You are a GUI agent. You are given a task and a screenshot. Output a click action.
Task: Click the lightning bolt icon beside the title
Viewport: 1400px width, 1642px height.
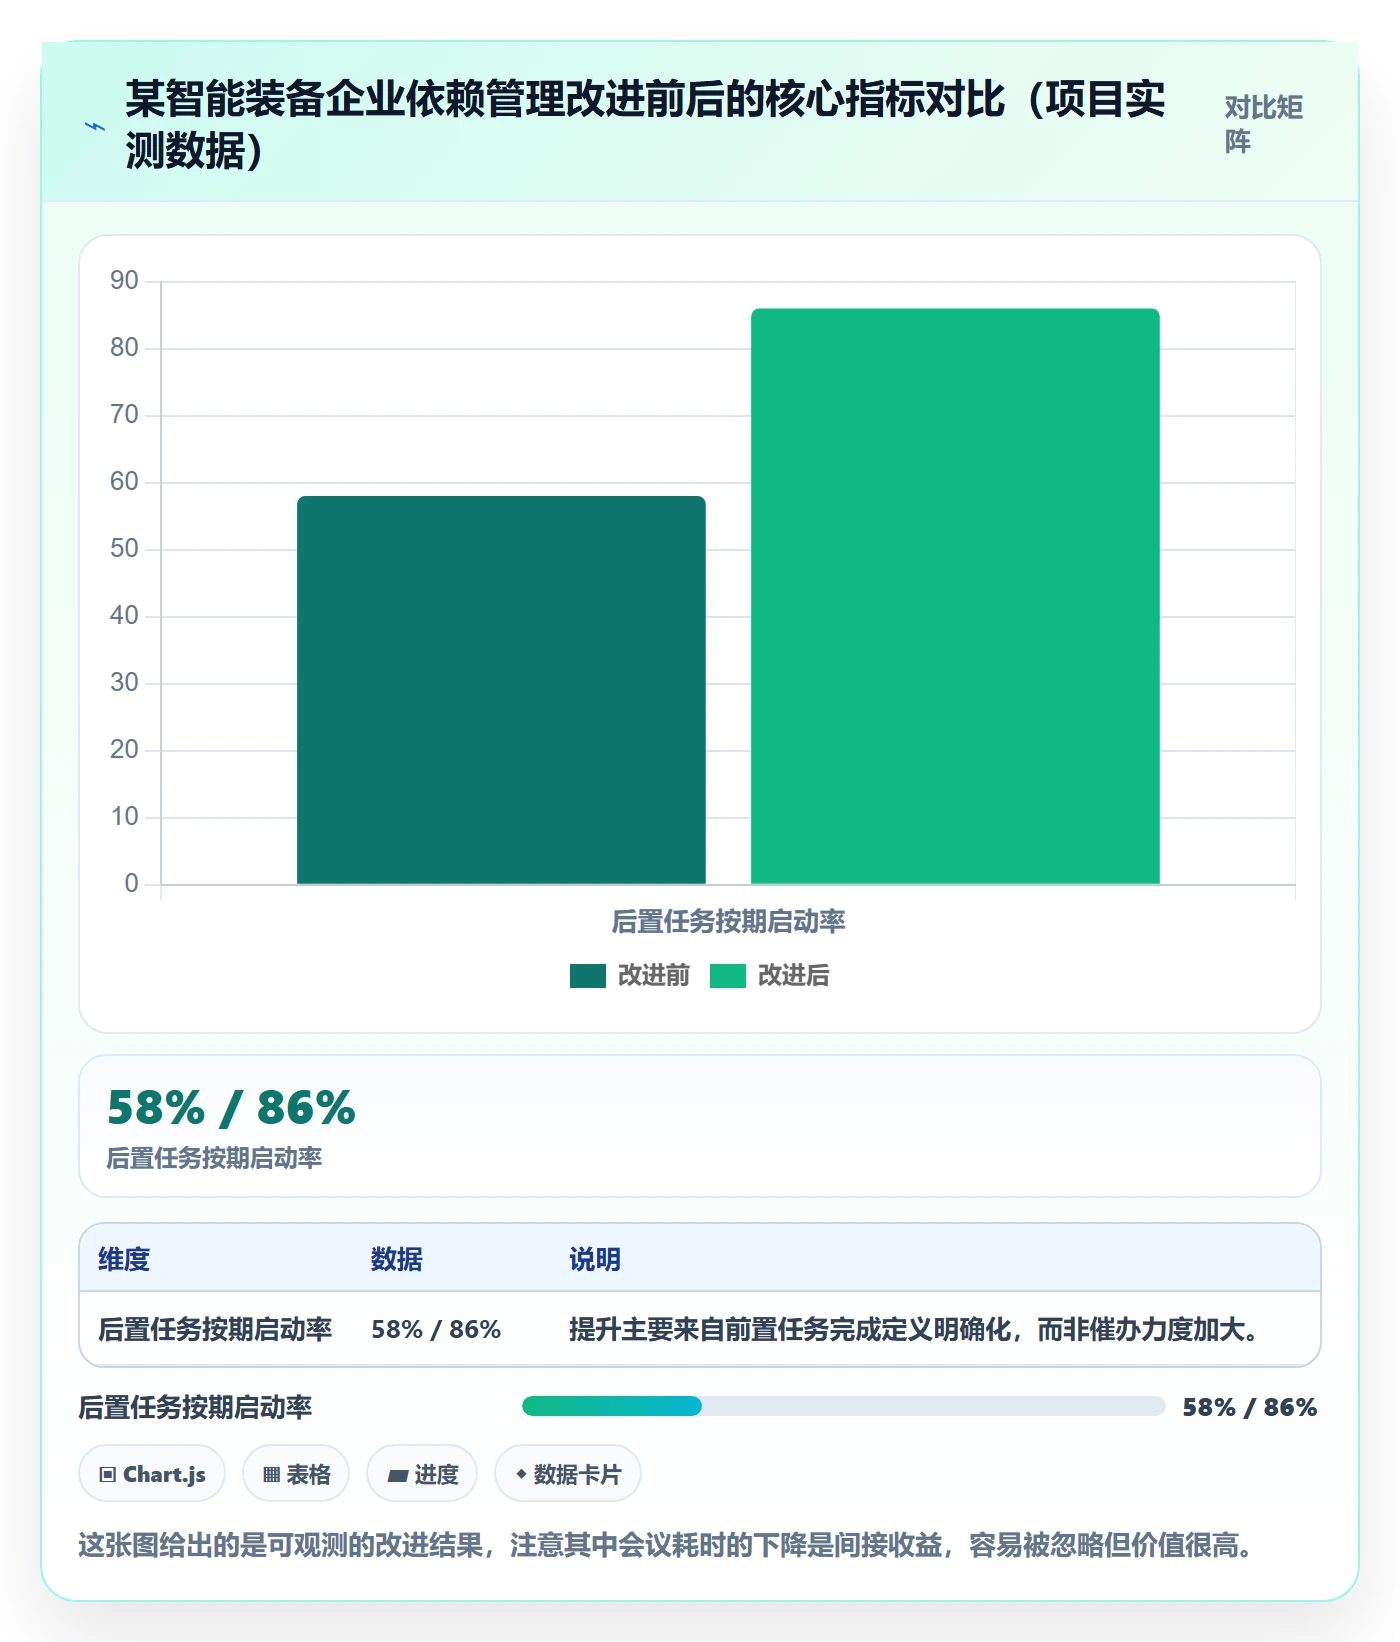95,126
